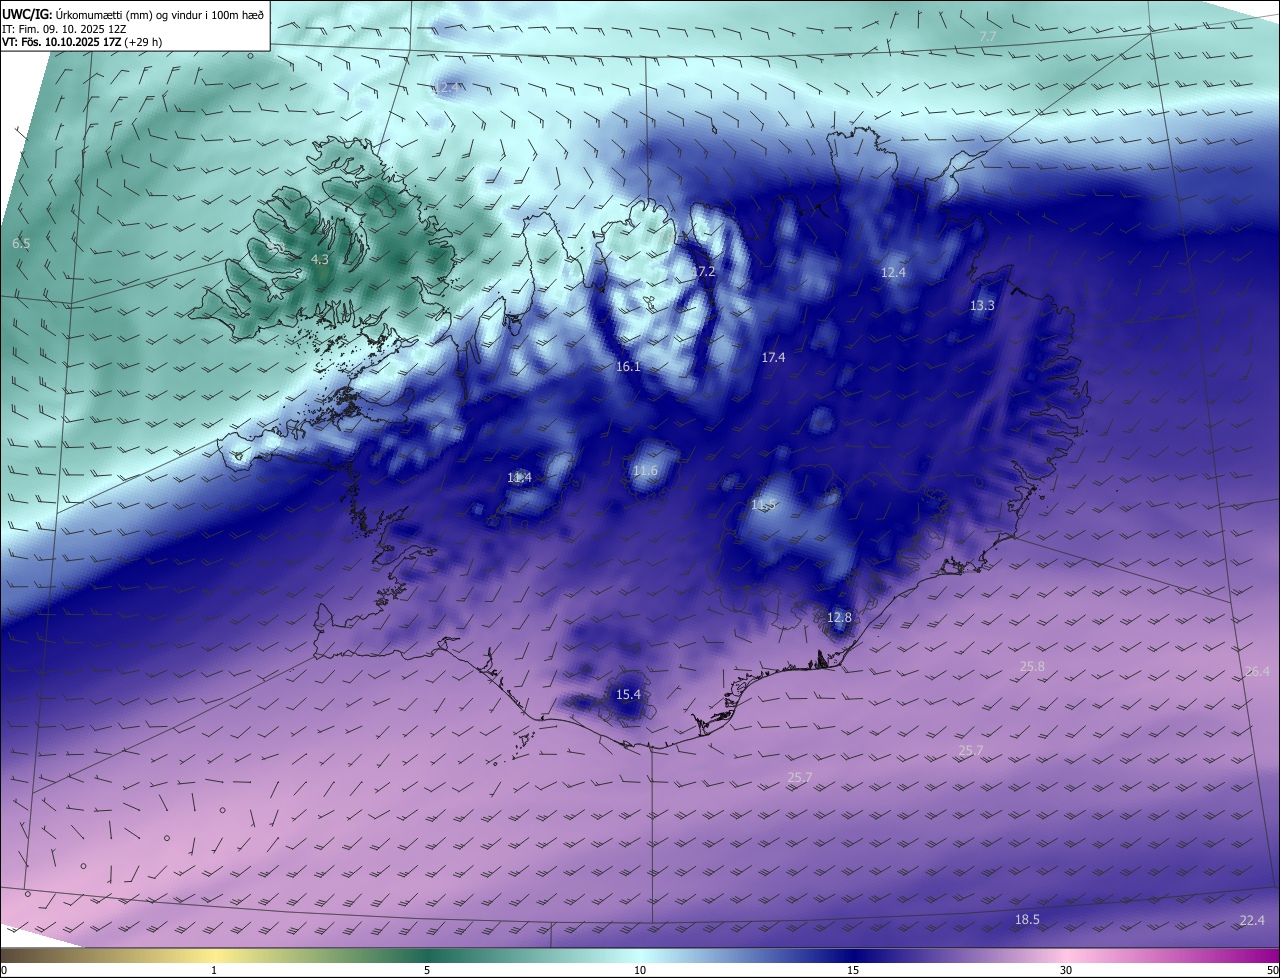Image resolution: width=1280 pixels, height=978 pixels.
Task: Click the 16.1 value label
Action: (628, 368)
